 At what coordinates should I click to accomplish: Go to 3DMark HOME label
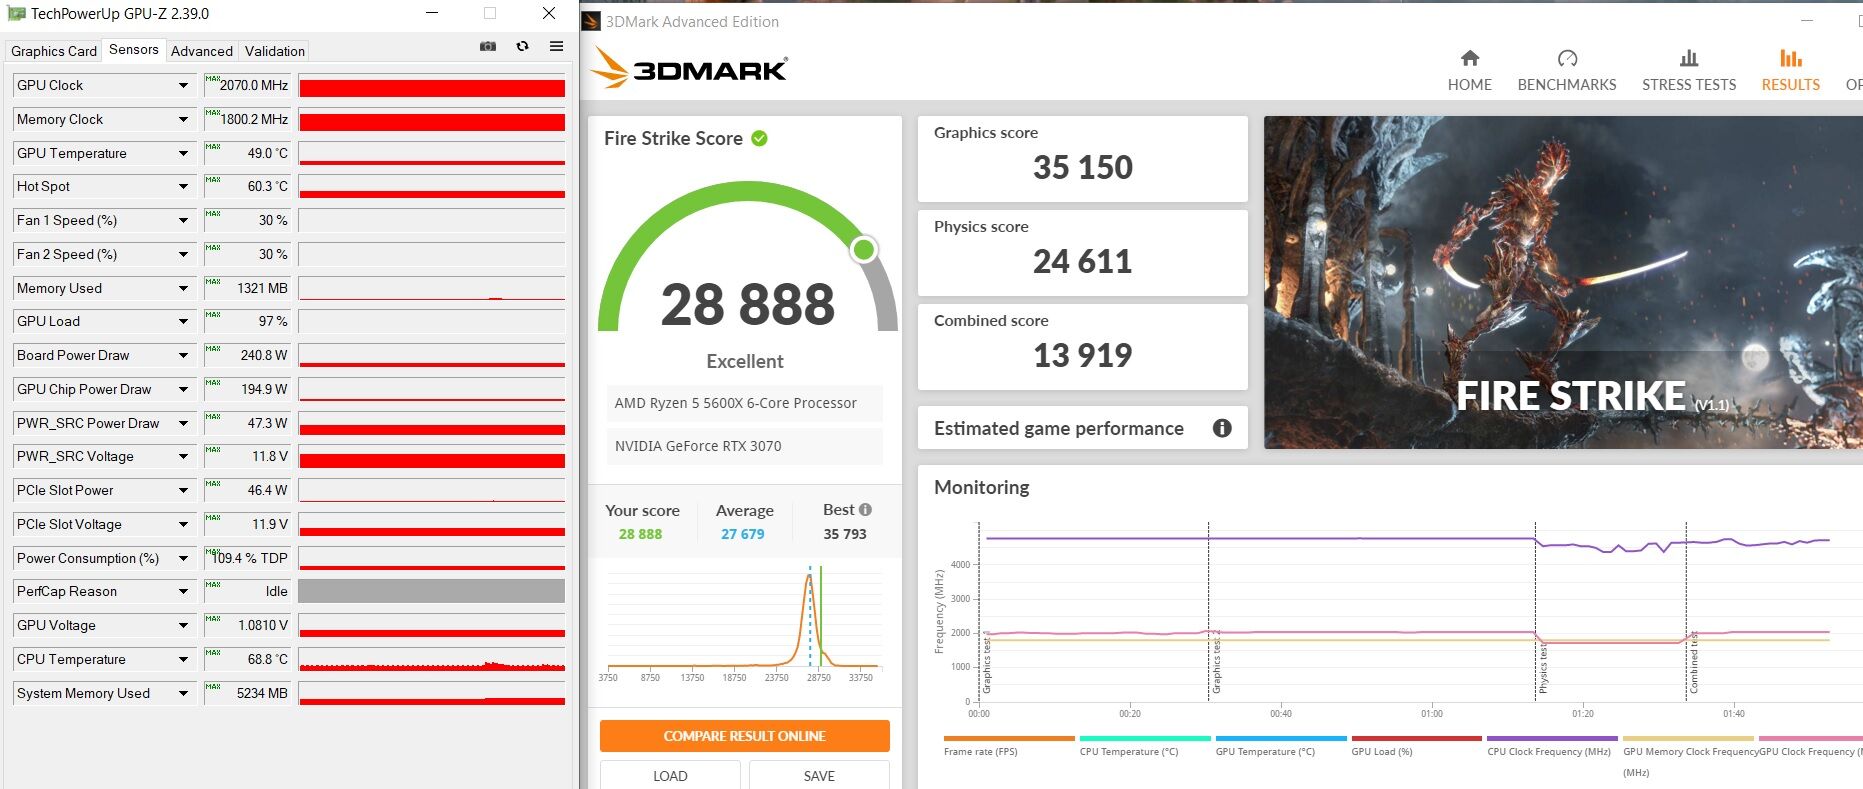[x=1469, y=85]
